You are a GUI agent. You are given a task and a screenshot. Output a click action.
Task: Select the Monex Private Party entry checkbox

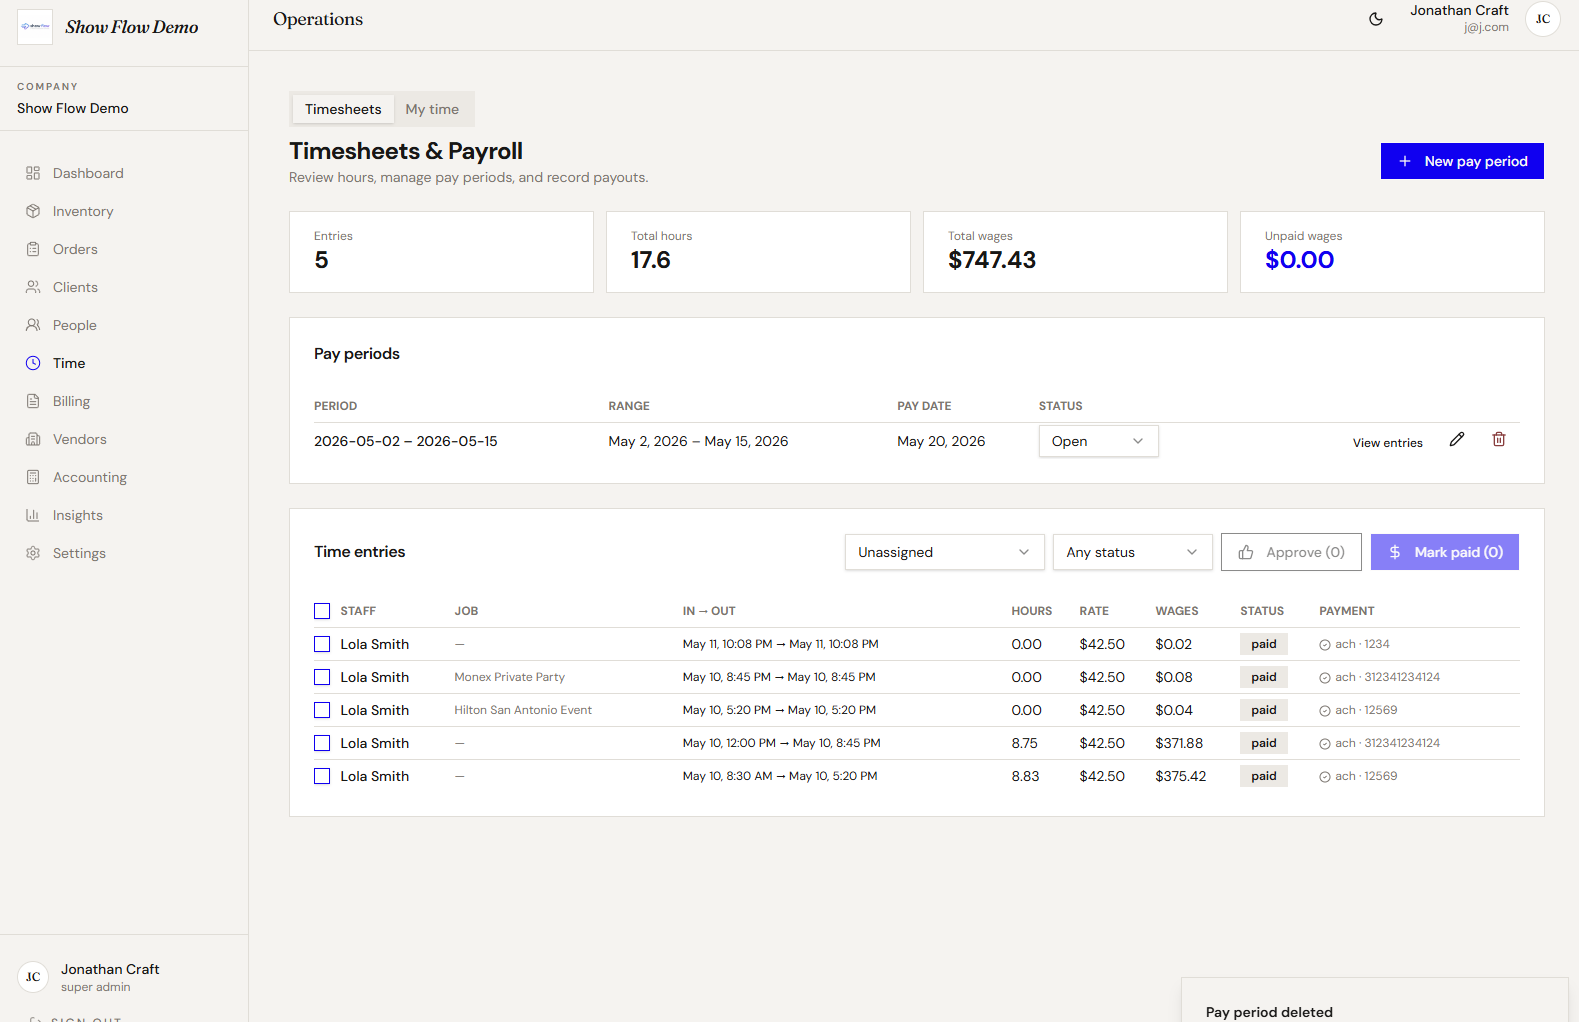point(322,677)
